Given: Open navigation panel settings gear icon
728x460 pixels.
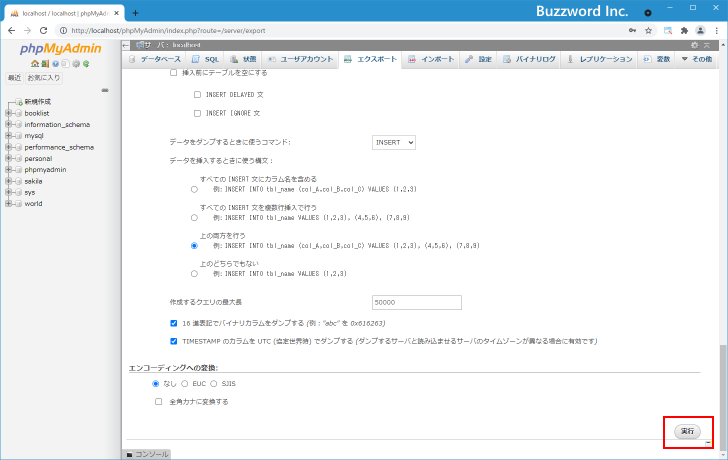Looking at the screenshot, I should tap(76, 64).
